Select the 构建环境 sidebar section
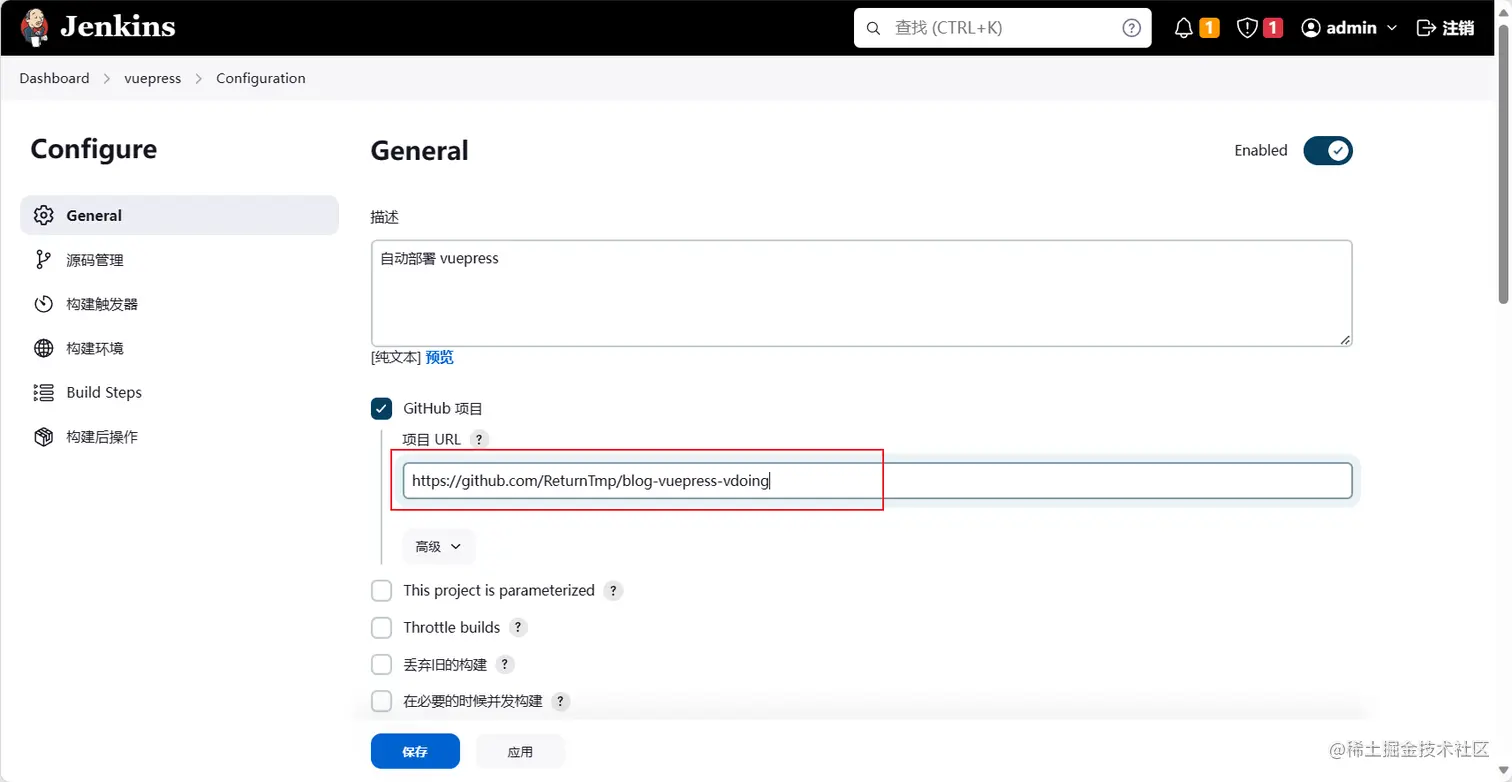 [180, 348]
